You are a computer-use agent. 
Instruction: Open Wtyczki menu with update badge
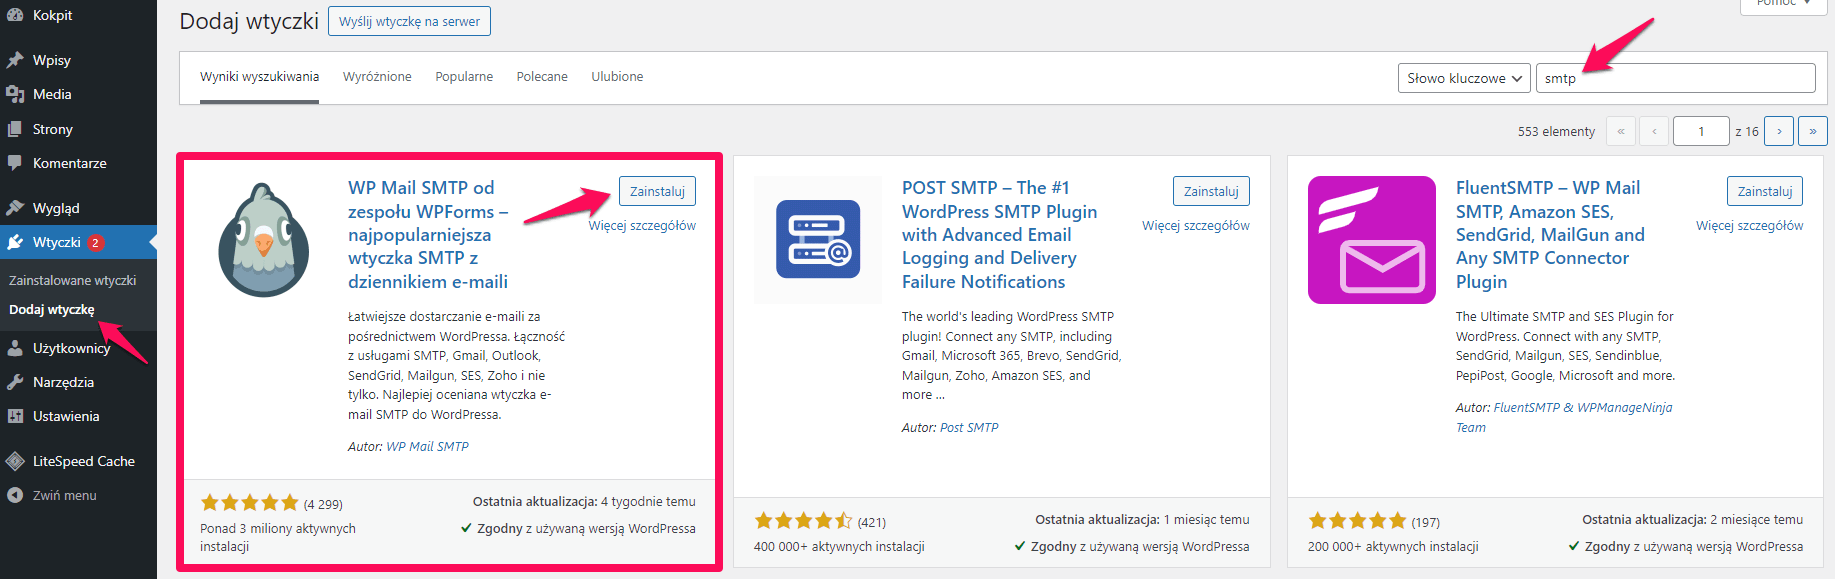(78, 242)
